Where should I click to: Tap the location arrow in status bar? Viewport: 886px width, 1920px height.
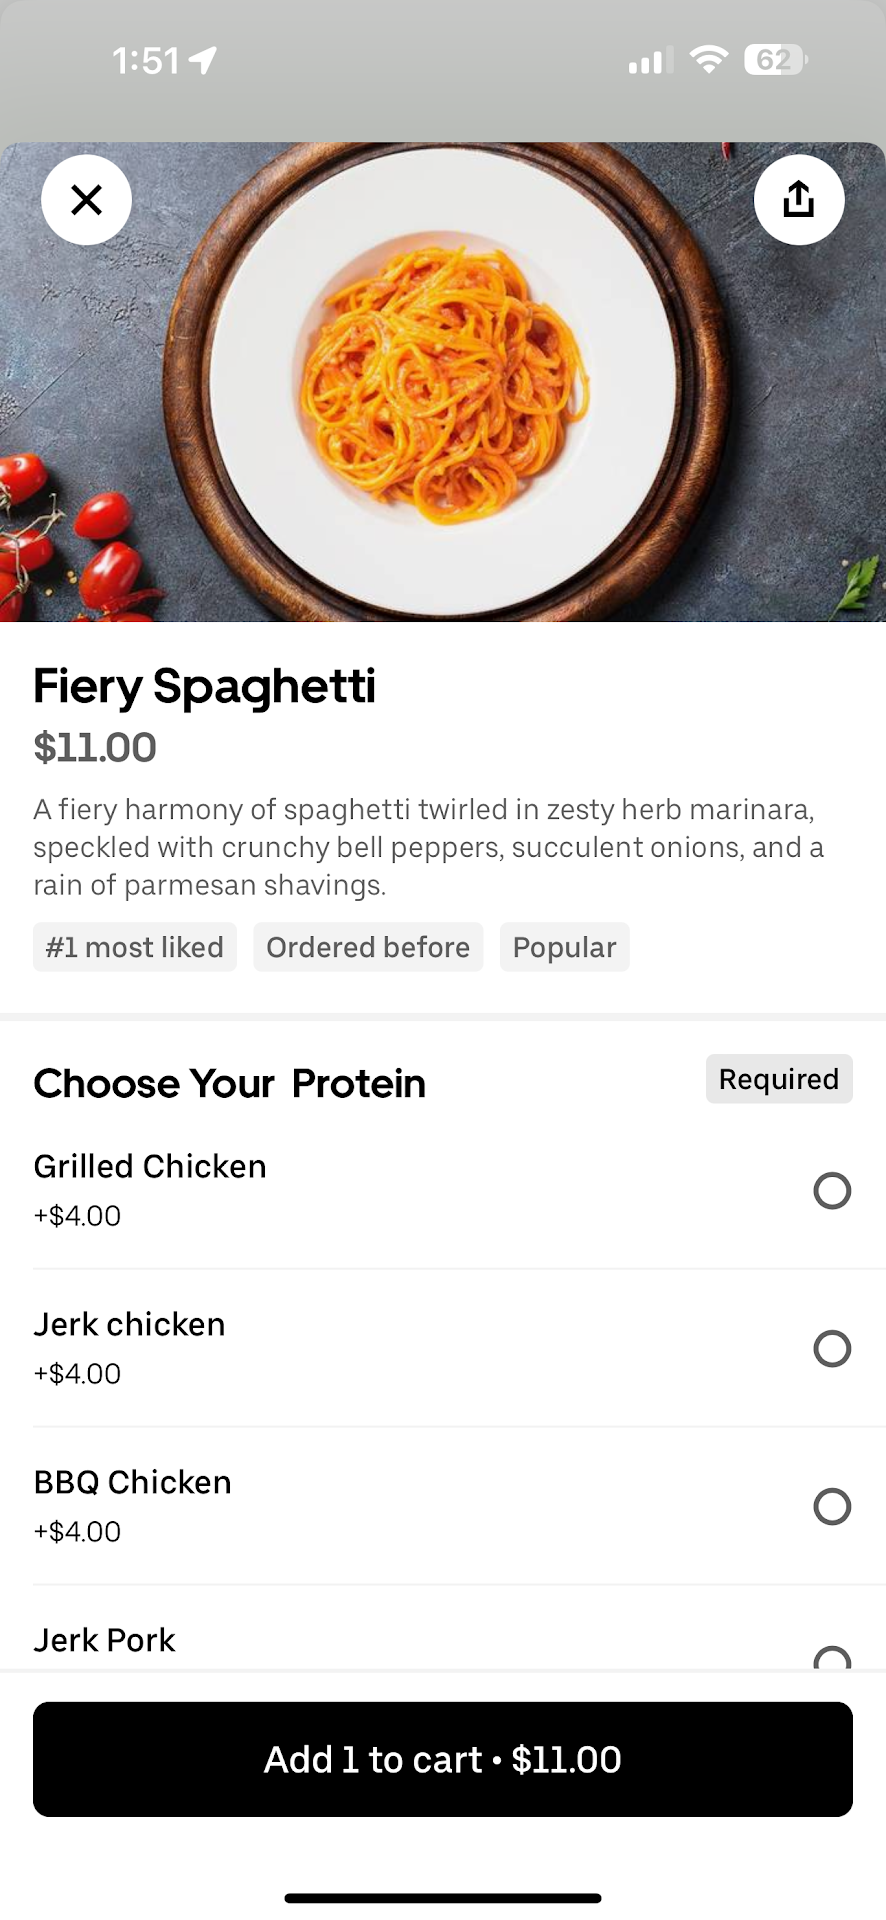click(203, 61)
